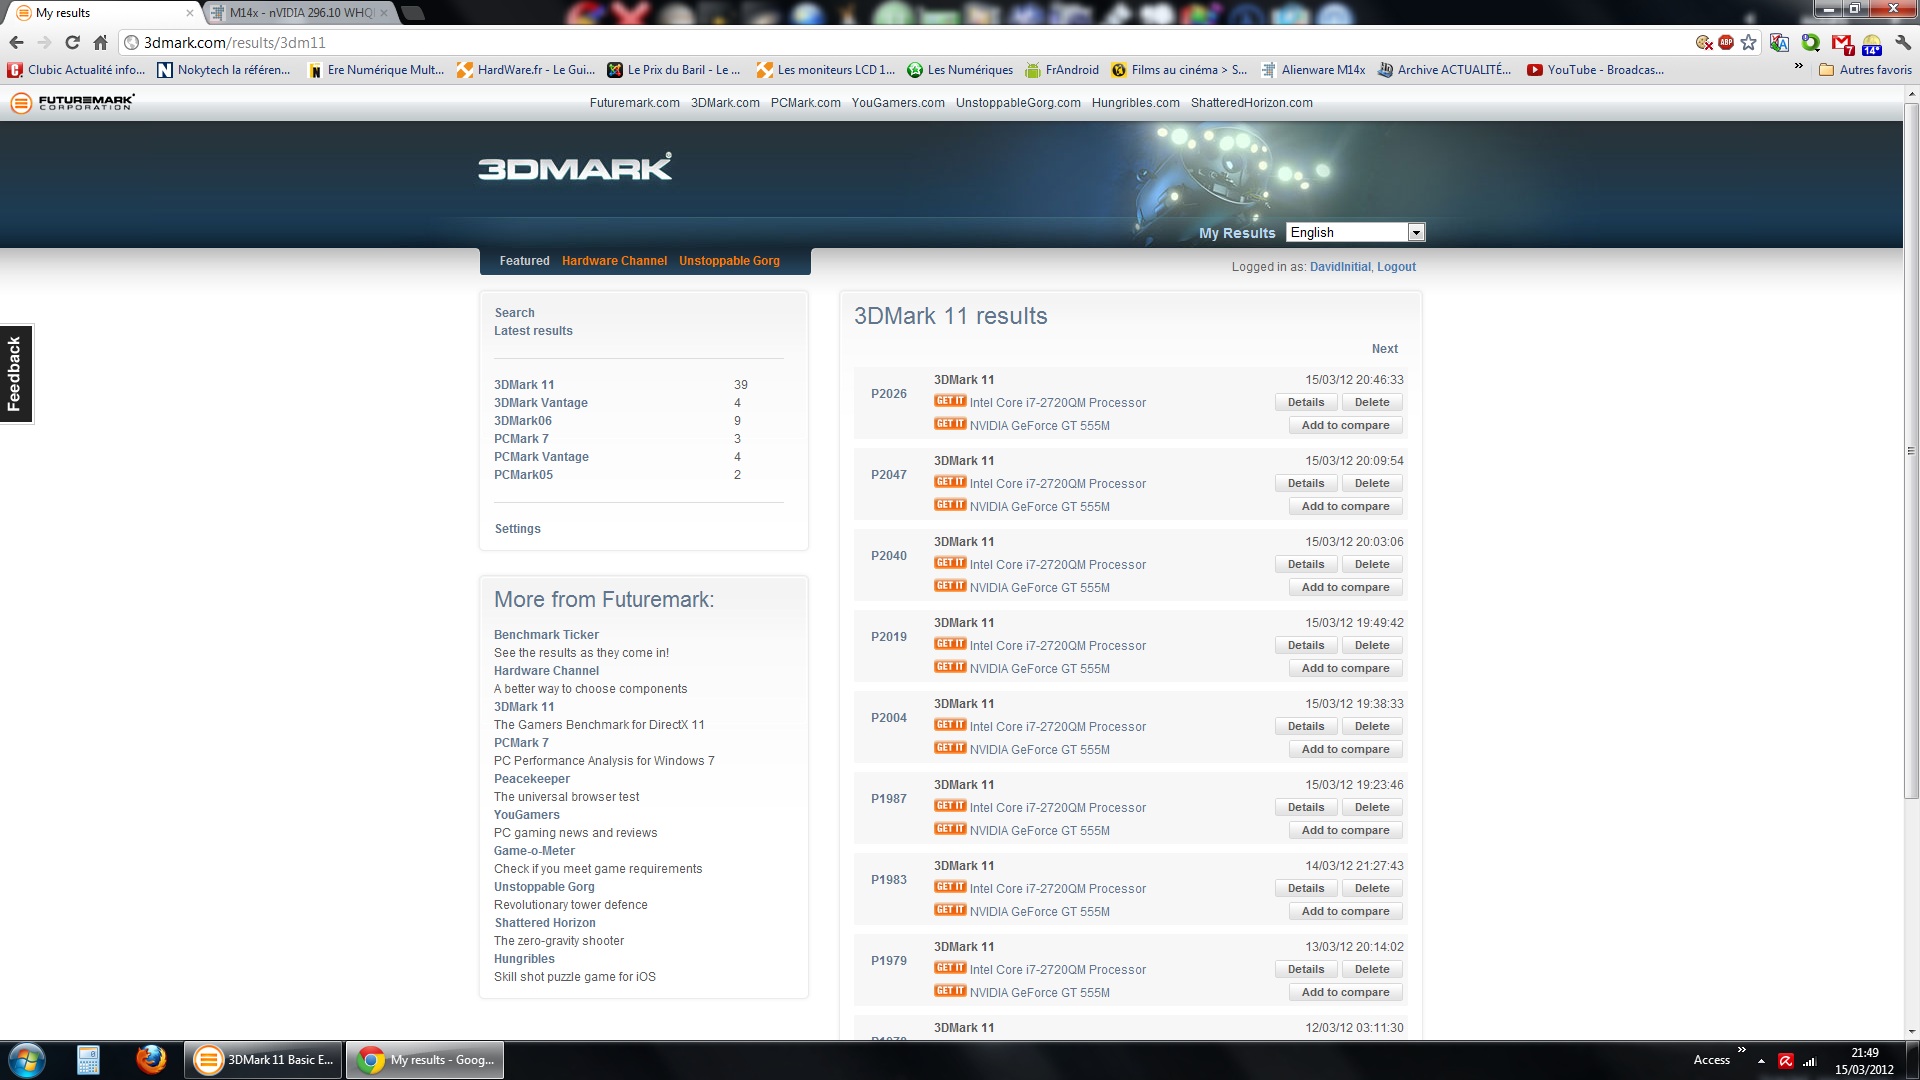Bookmark this page with the star icon
The image size is (1920, 1080).
coord(1748,42)
